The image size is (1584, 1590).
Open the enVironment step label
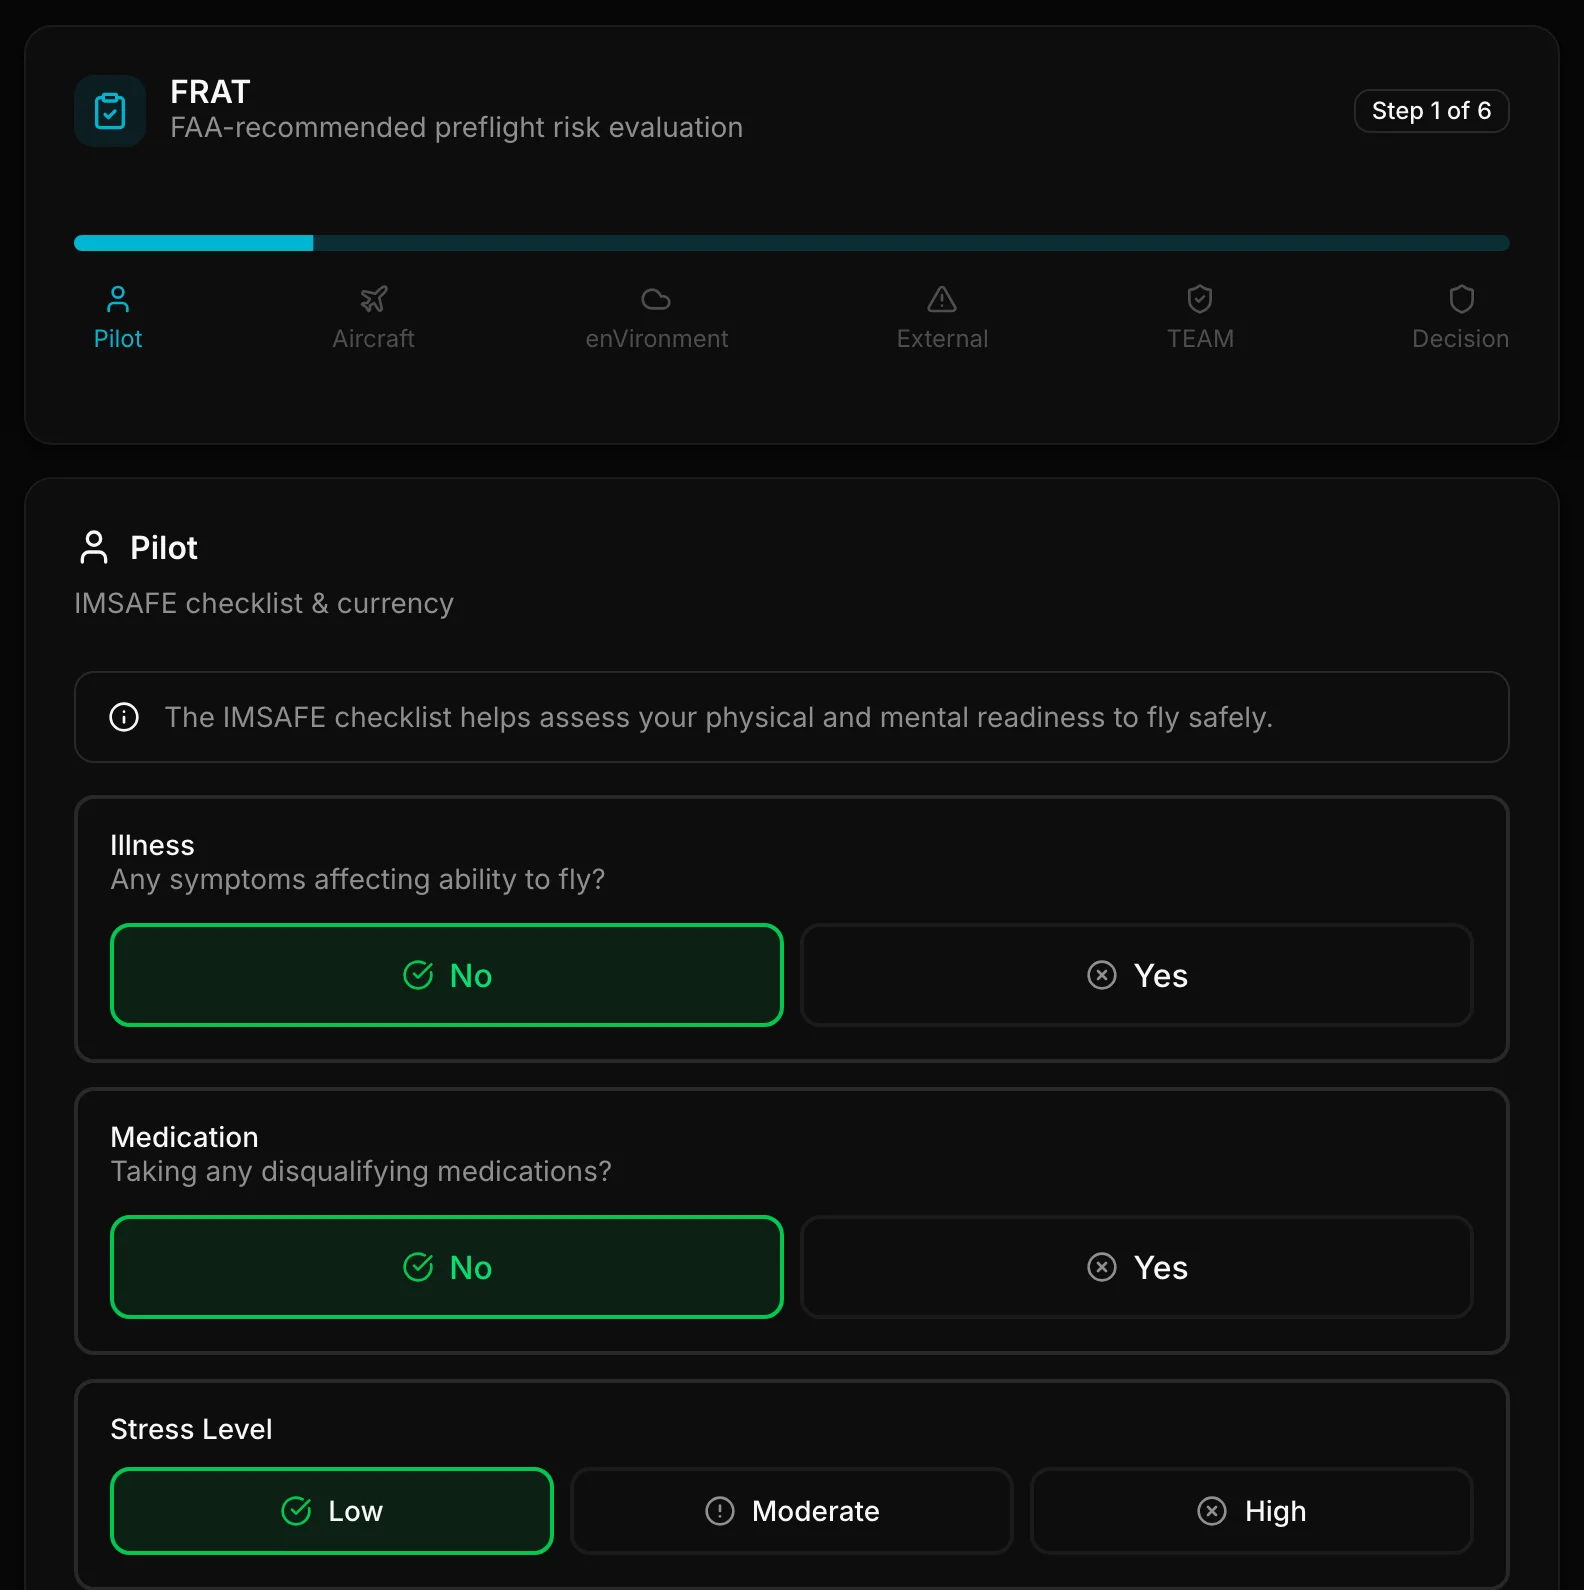(x=657, y=339)
